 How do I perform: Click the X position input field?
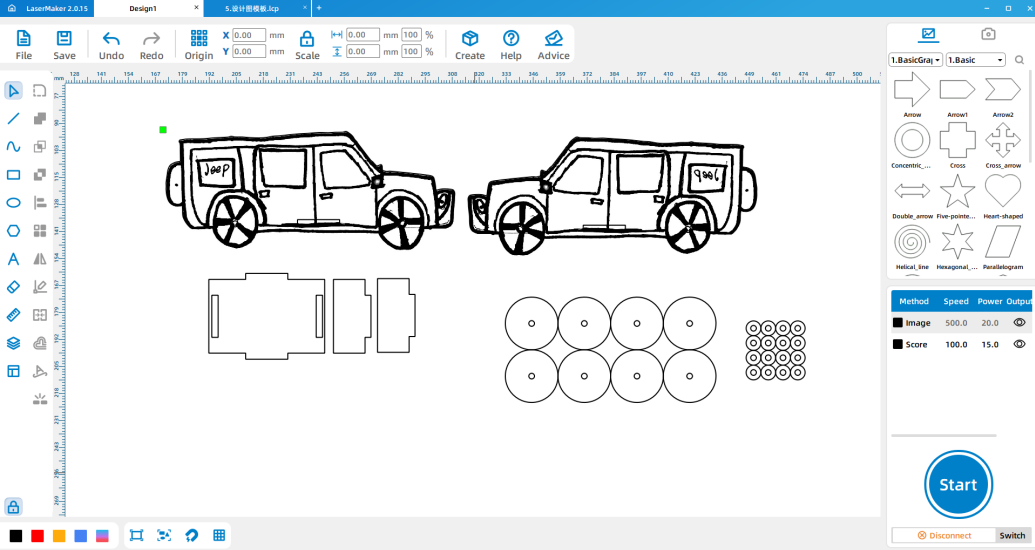click(248, 35)
